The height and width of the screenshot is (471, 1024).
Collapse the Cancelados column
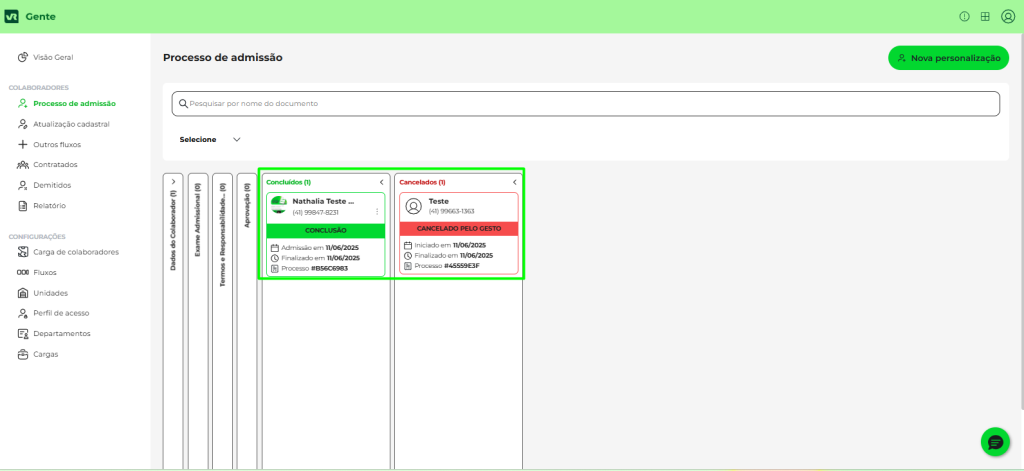(x=514, y=182)
